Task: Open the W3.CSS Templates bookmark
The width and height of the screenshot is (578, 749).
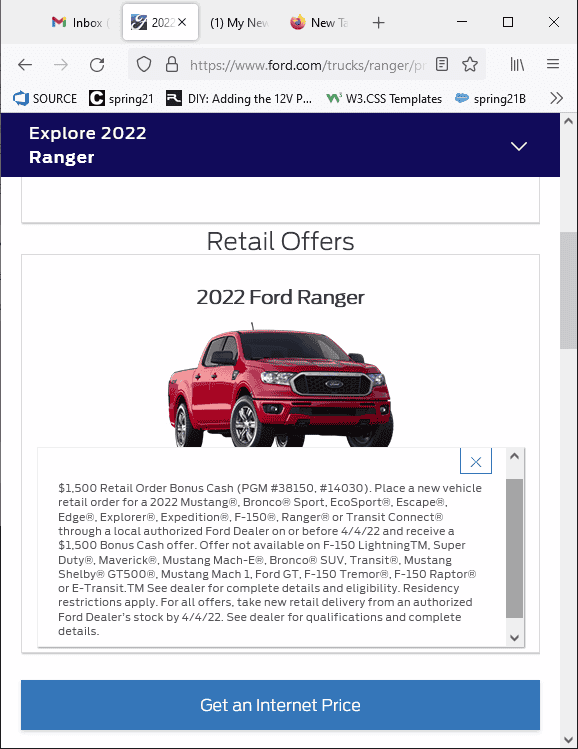Action: pyautogui.click(x=384, y=98)
